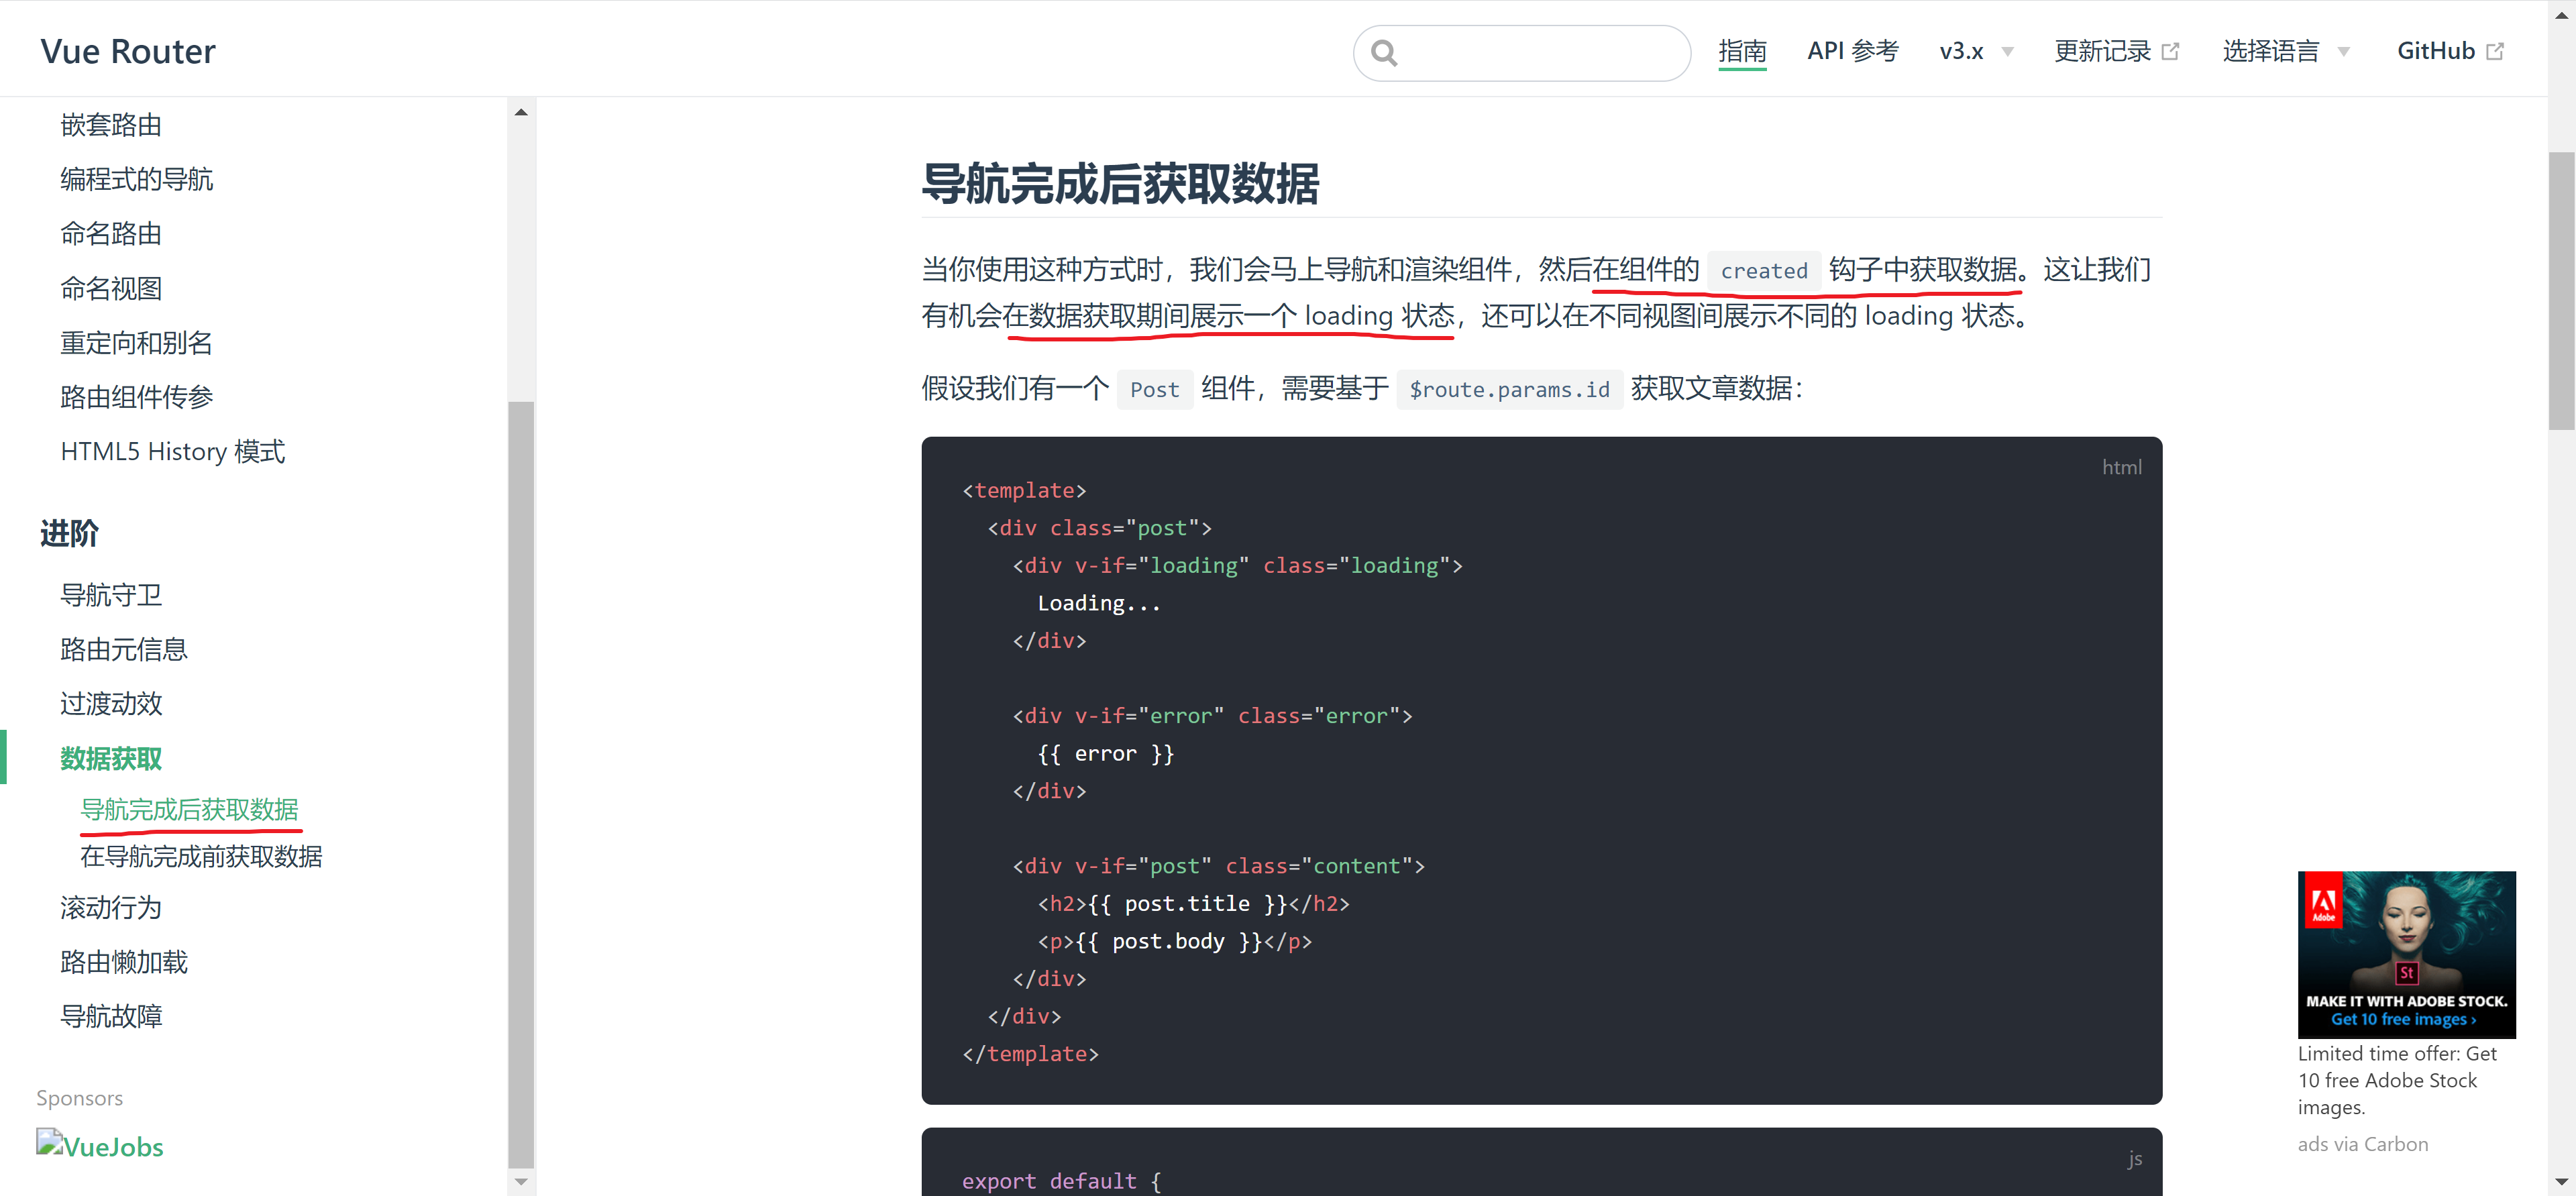
Task: Click external link icon beside 更新记录
Action: [2170, 51]
